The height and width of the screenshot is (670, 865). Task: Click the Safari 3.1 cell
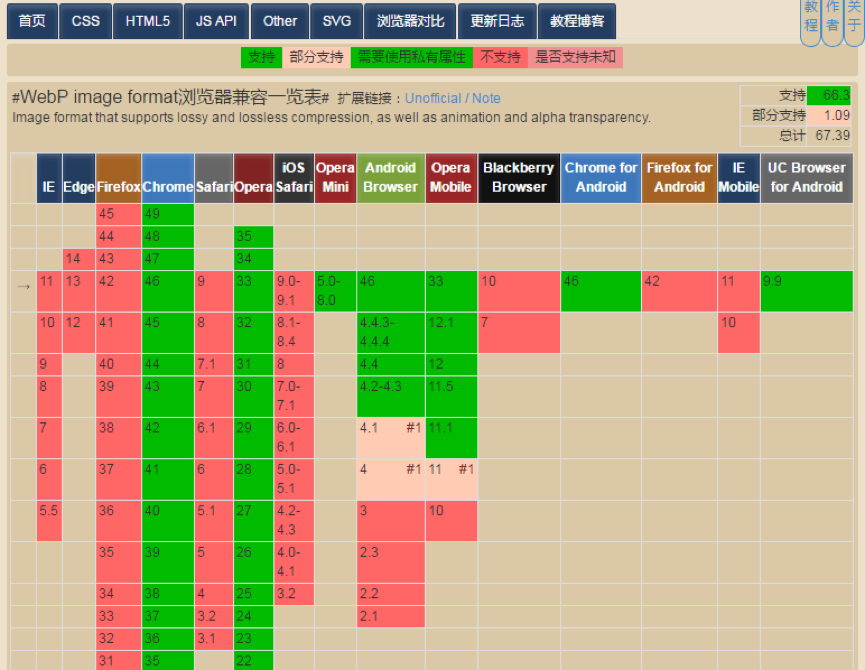(x=213, y=639)
